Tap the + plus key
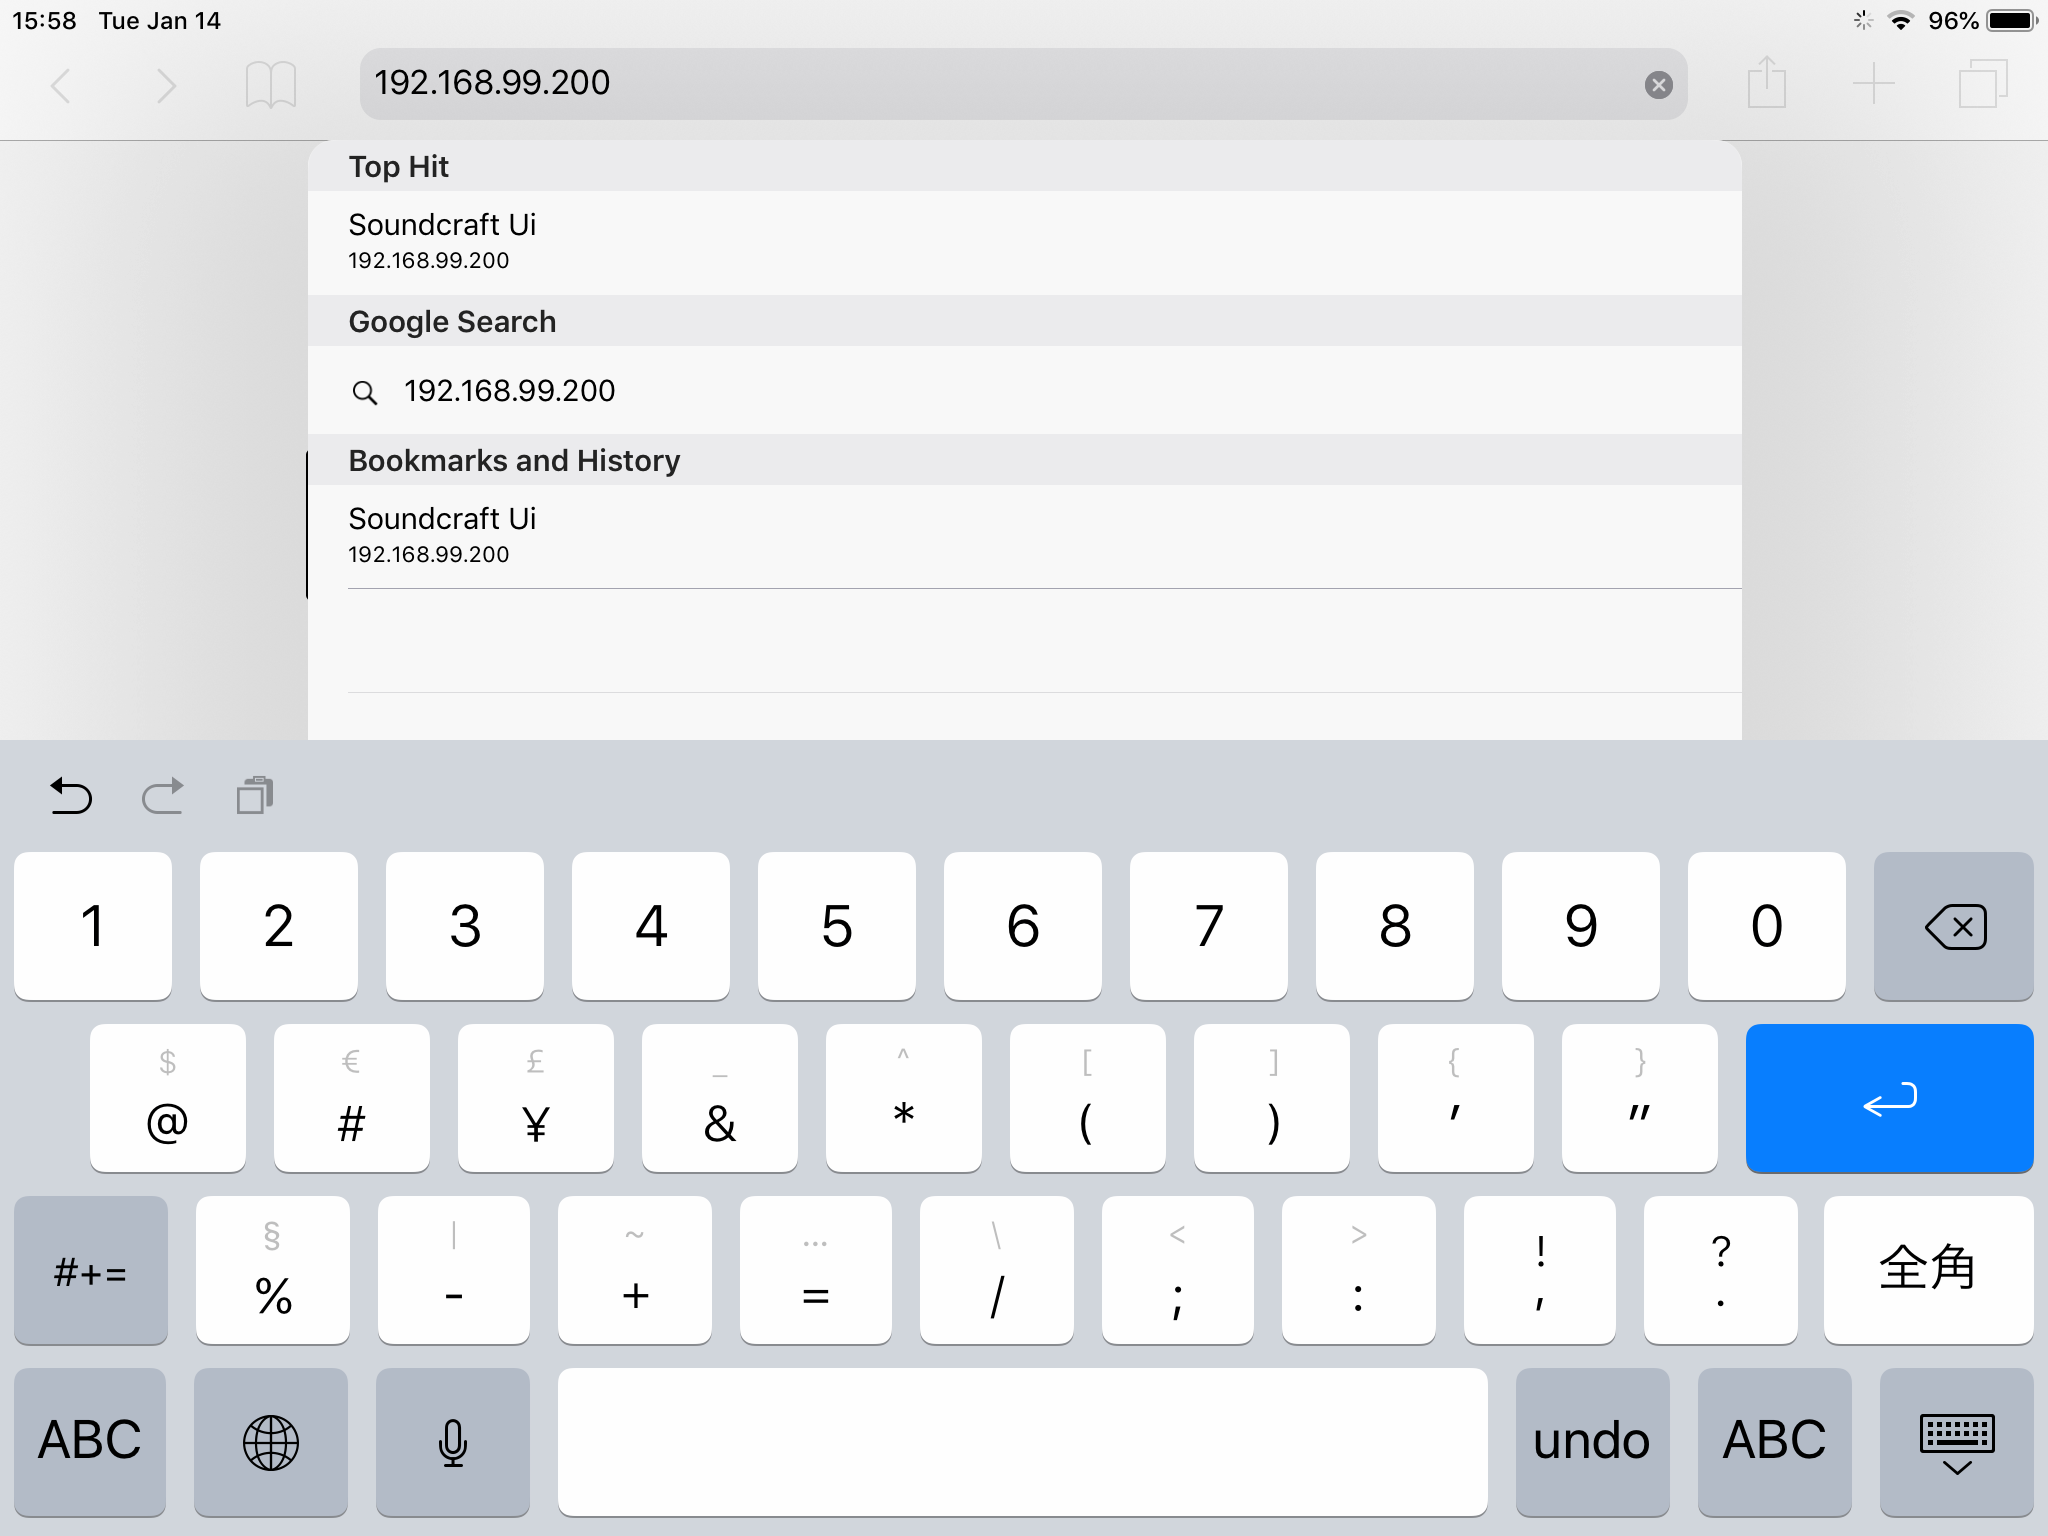Image resolution: width=2048 pixels, height=1536 pixels. 635,1270
